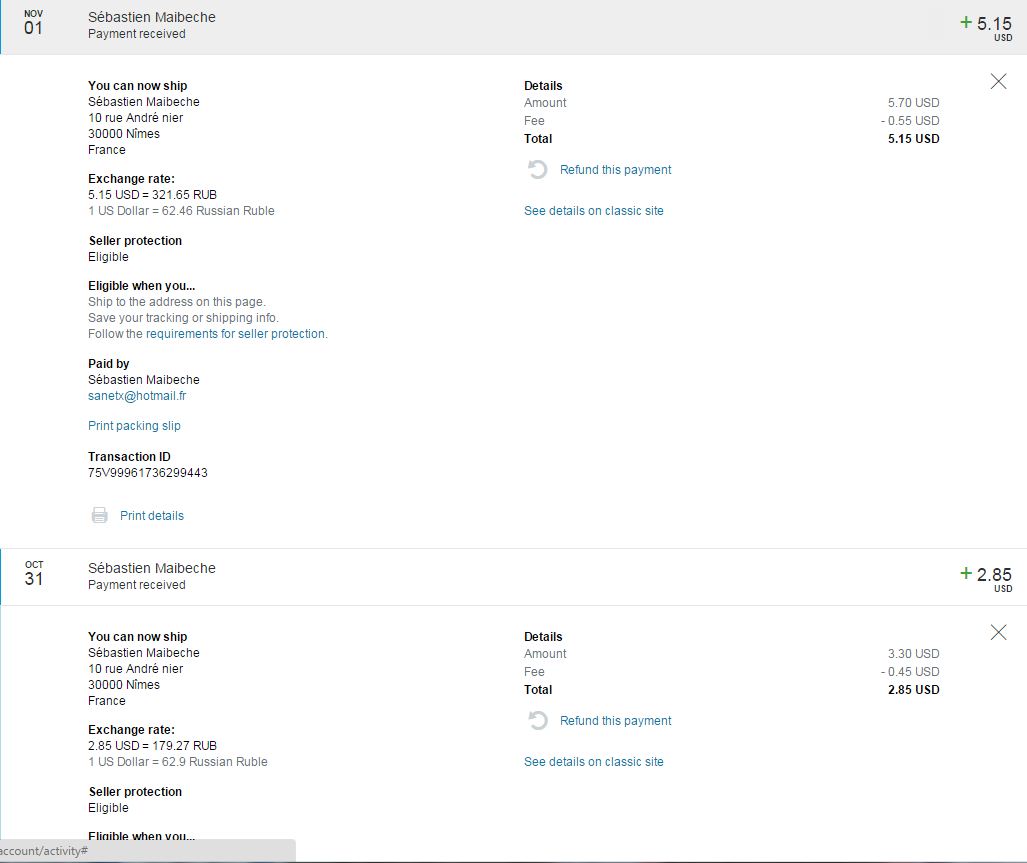Open the requirements for seller protection link
Image resolution: width=1027 pixels, height=863 pixels.
point(236,334)
